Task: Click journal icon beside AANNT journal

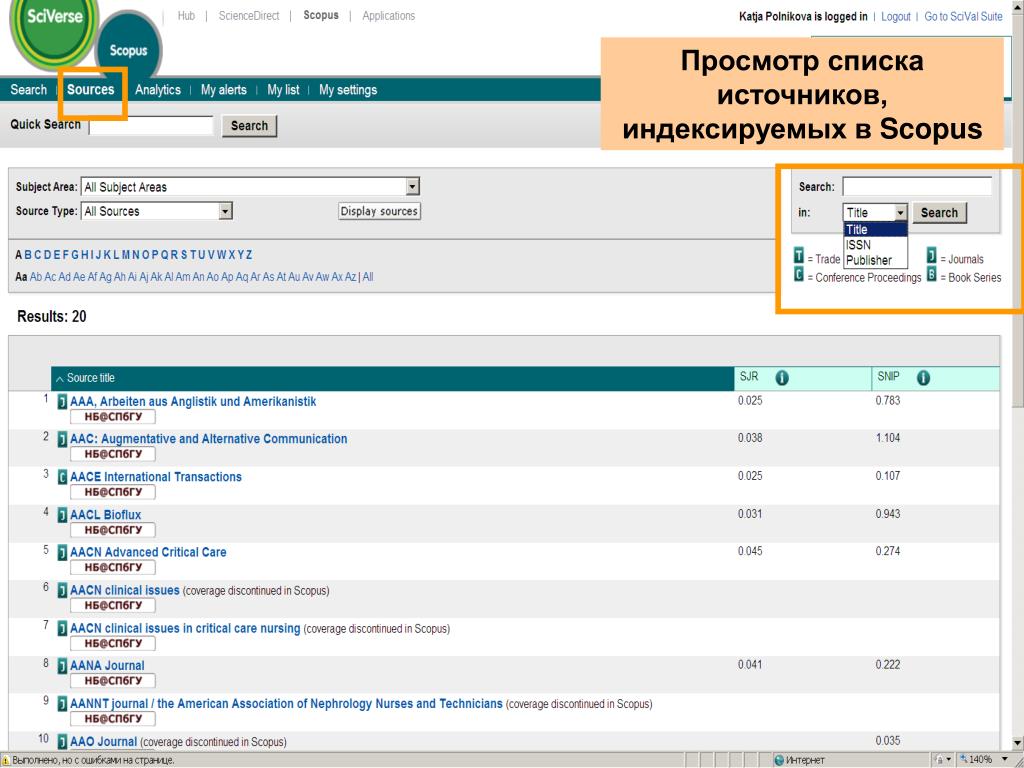Action: (x=62, y=704)
